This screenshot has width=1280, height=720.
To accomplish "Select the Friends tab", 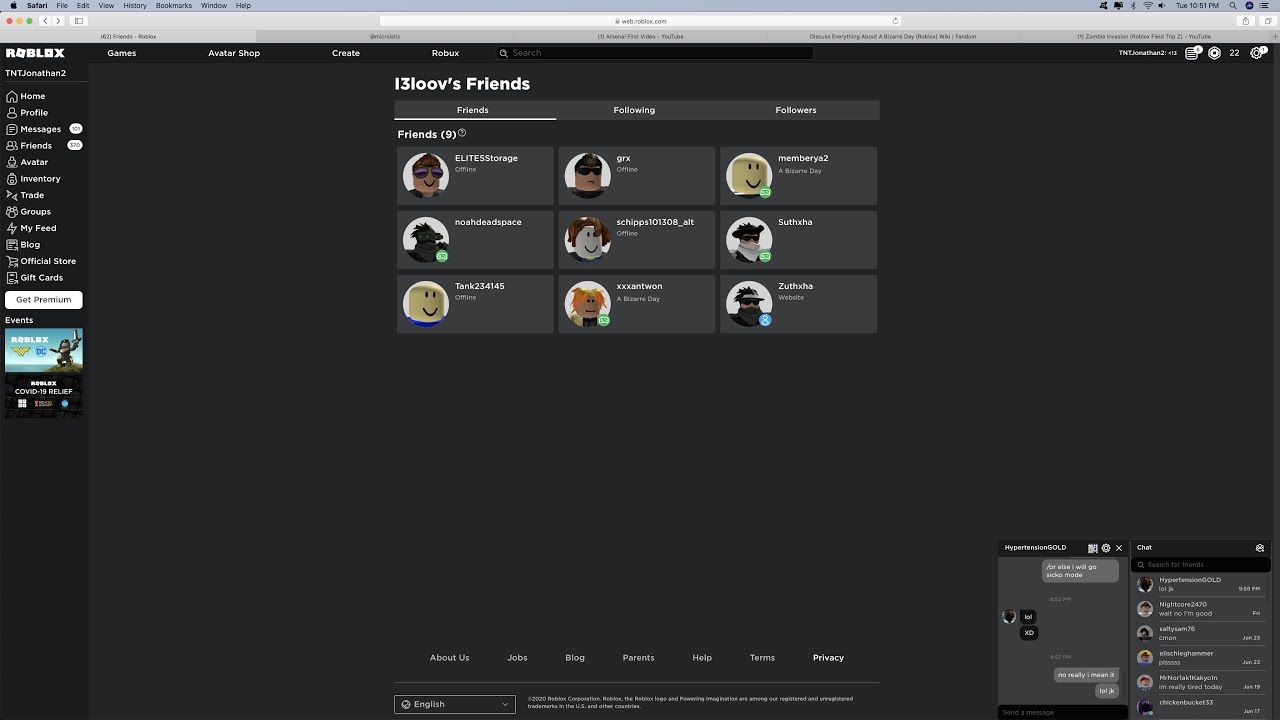I will [x=473, y=110].
